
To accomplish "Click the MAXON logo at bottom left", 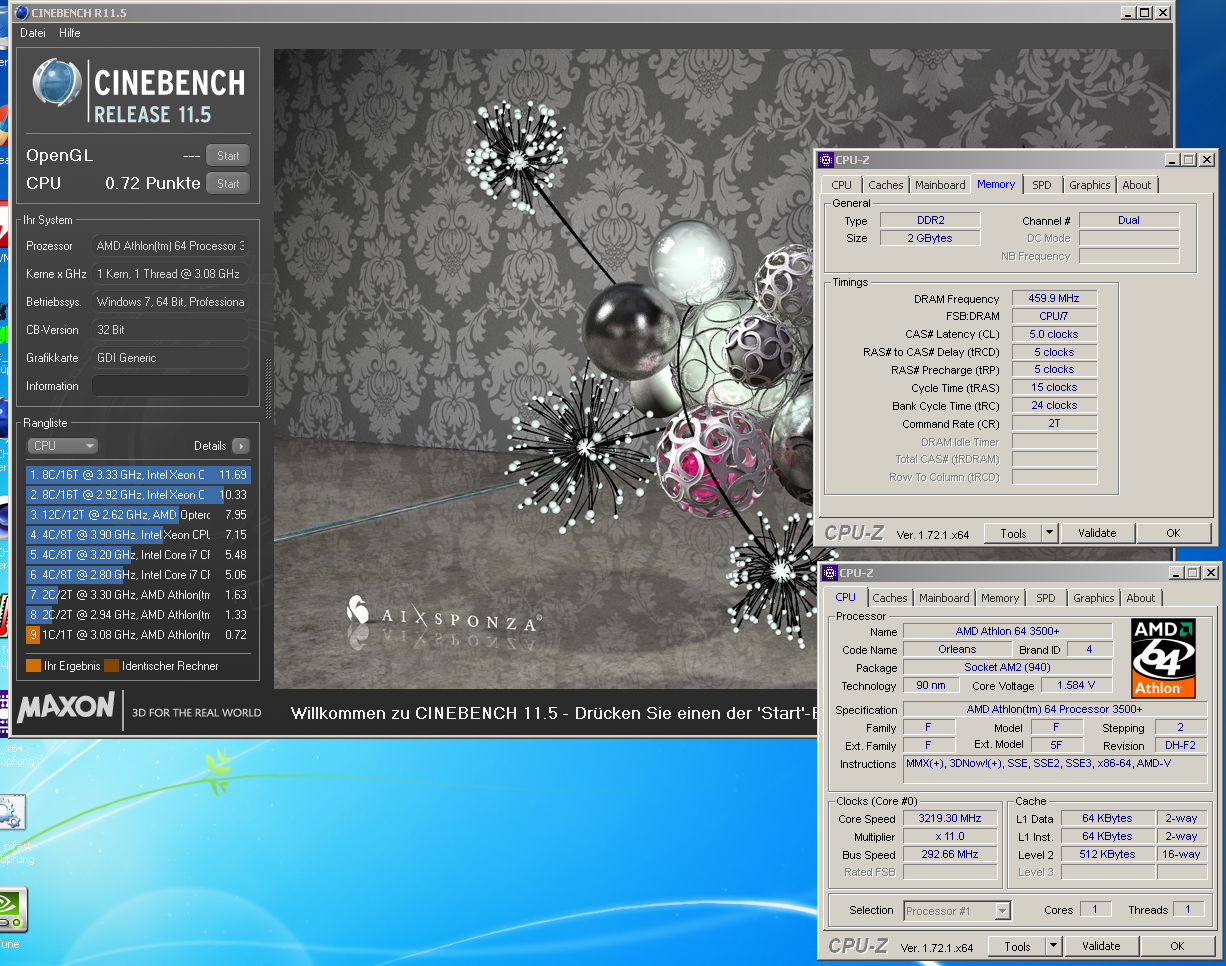I will click(66, 709).
